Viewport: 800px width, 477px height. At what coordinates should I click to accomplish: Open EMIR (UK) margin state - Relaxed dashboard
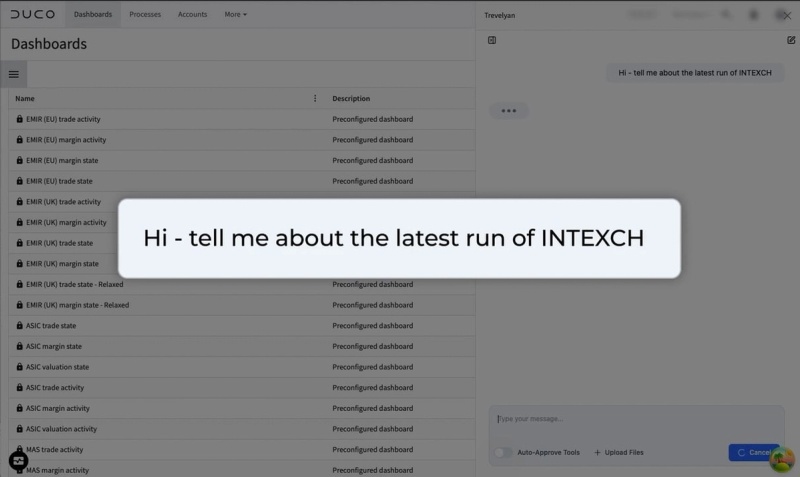click(x=78, y=305)
